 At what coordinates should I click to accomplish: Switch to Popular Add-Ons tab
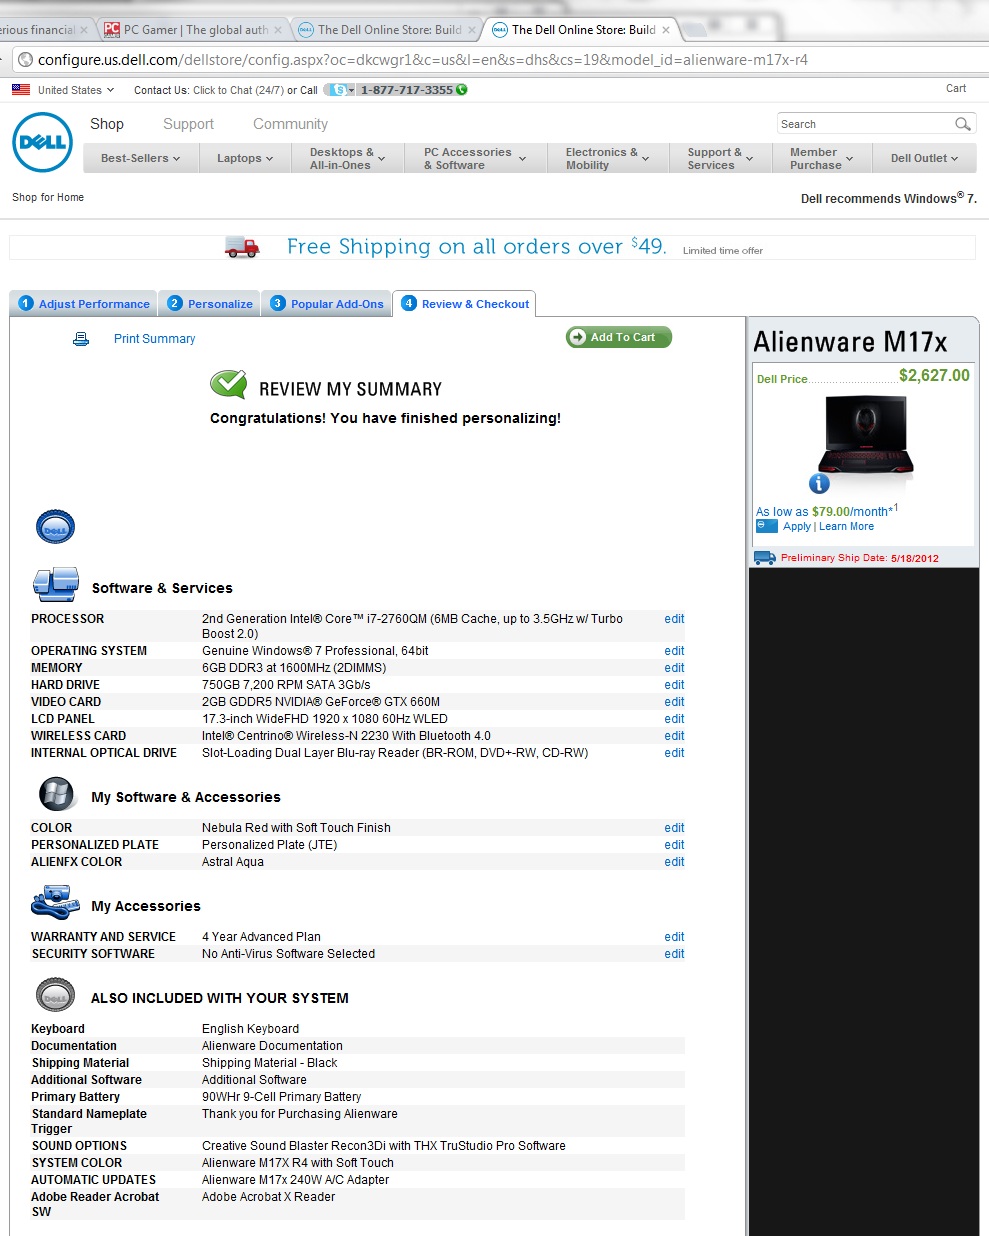(x=327, y=304)
